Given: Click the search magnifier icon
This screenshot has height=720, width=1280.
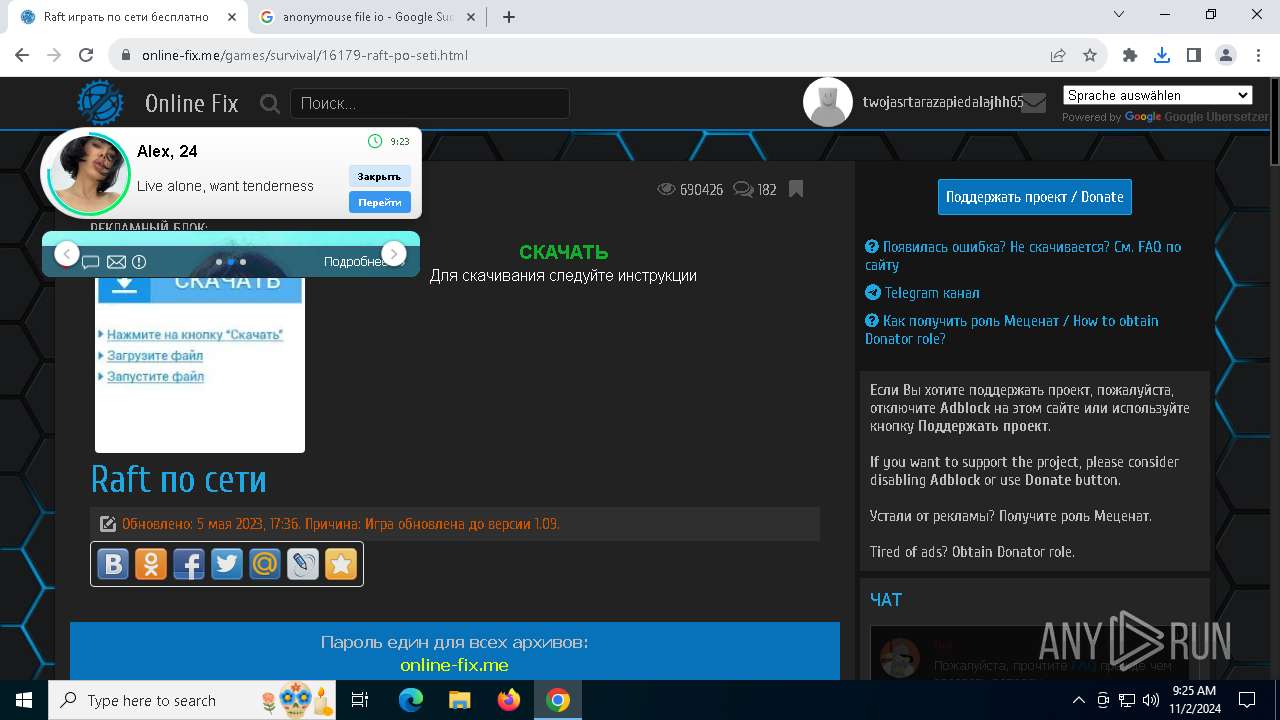Looking at the screenshot, I should [269, 103].
